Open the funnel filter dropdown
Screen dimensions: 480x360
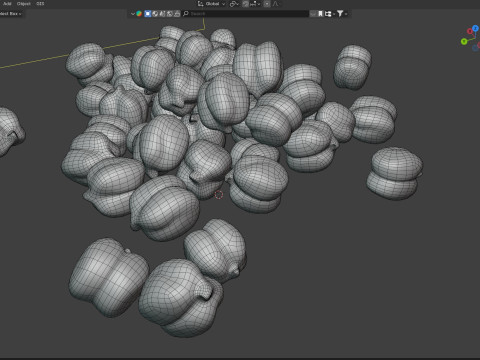click(342, 14)
